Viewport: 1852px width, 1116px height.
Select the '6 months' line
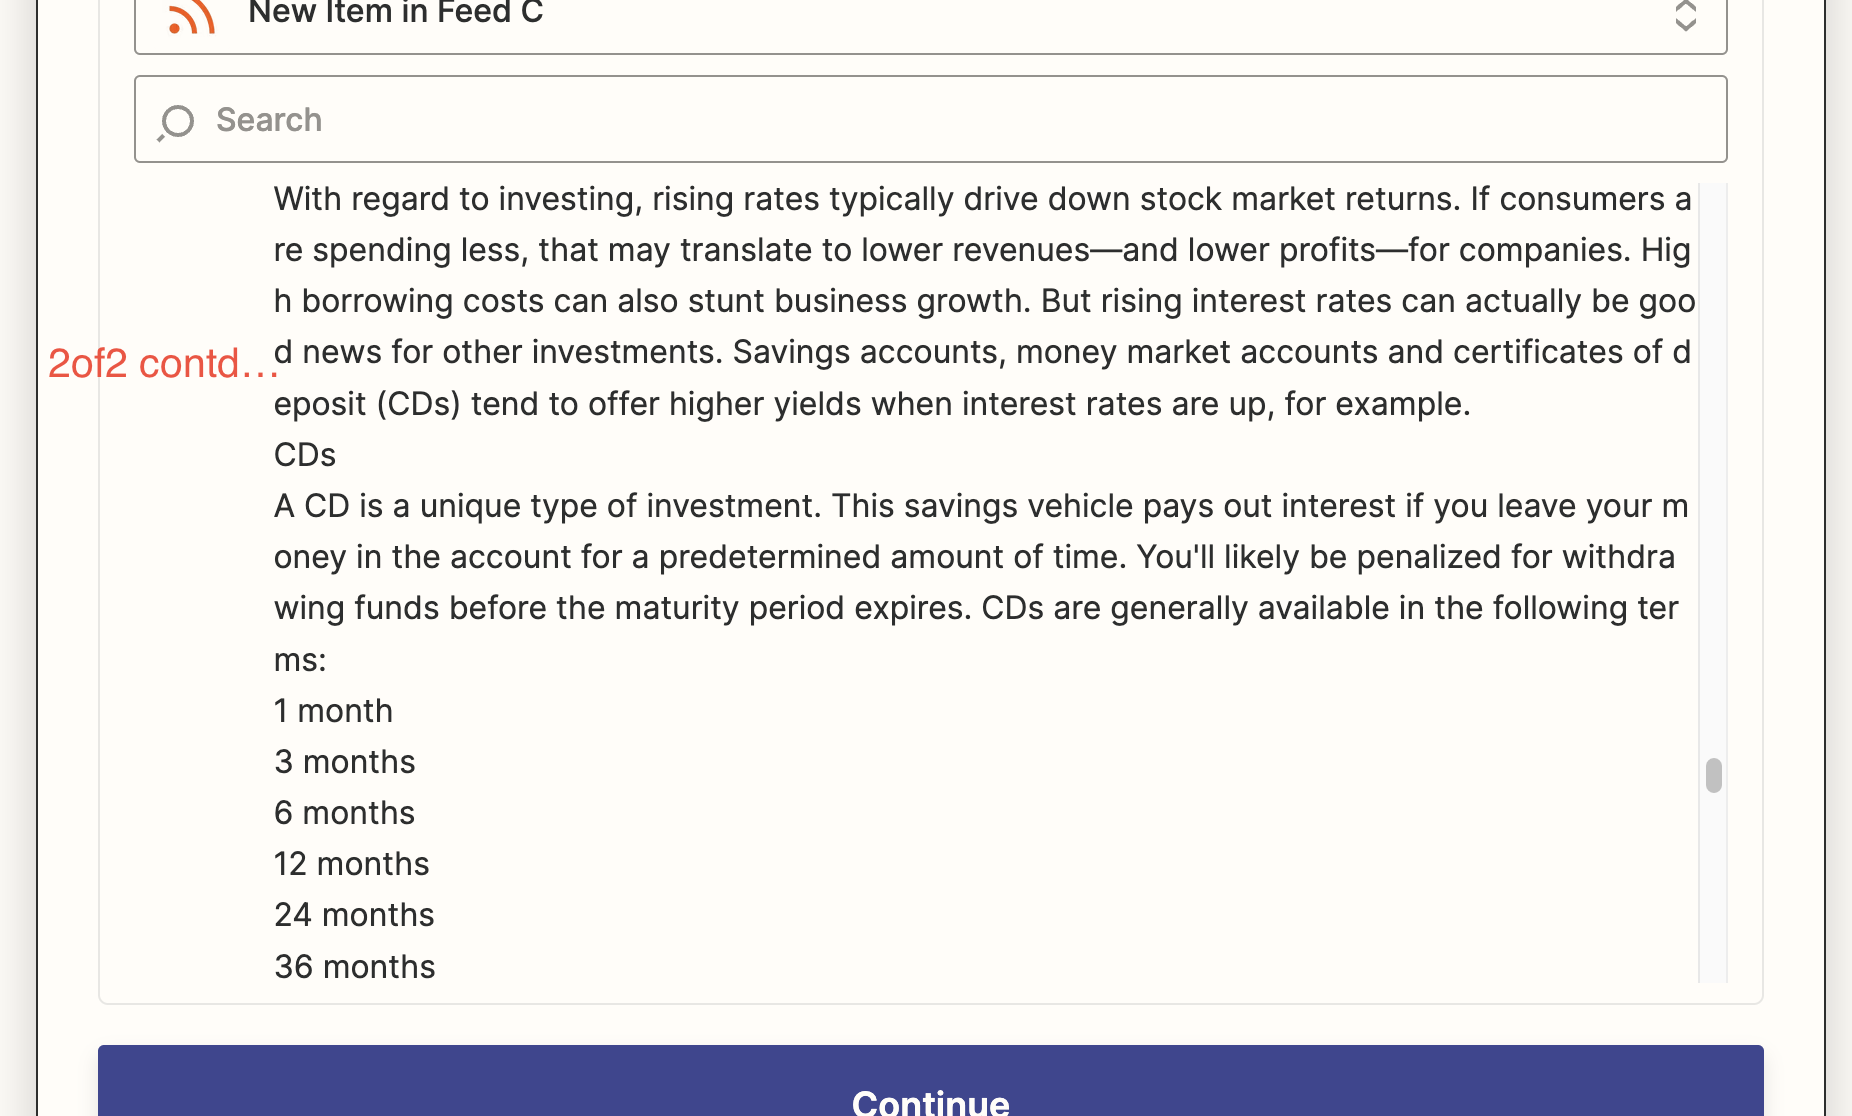[x=345, y=813]
